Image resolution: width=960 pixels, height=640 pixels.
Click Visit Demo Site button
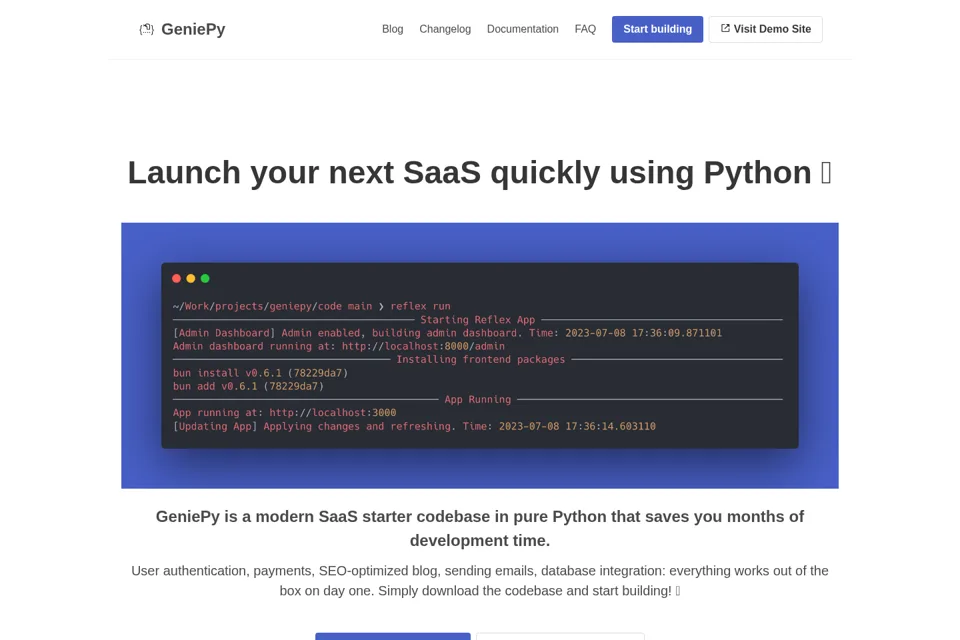(765, 29)
